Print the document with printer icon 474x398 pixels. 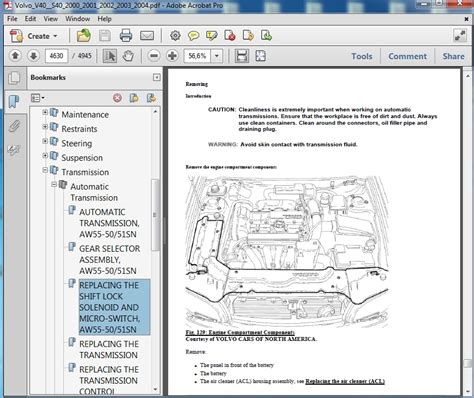pos(126,36)
